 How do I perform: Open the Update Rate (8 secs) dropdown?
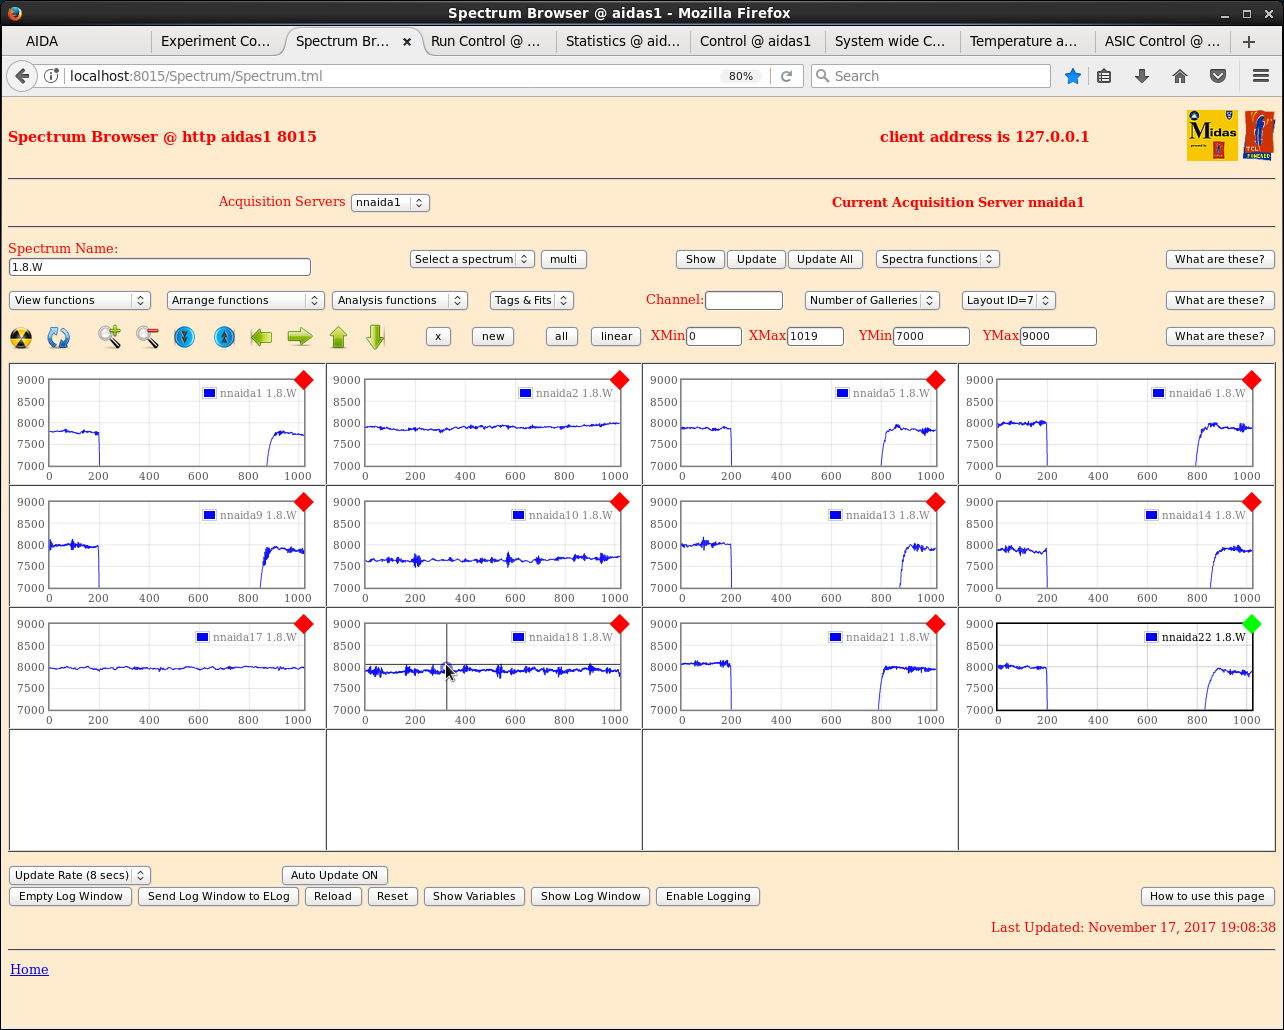click(x=80, y=875)
